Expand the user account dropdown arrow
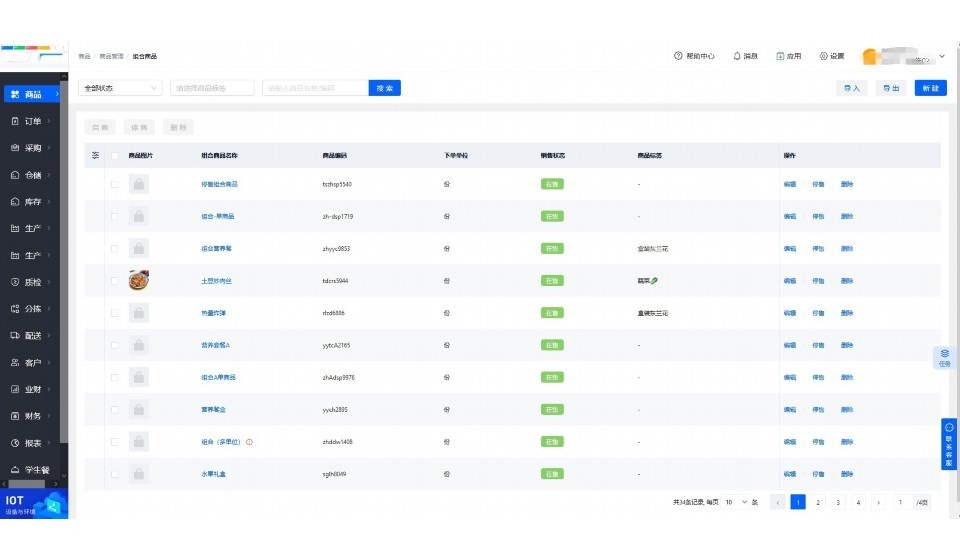960x560 pixels. [941, 57]
